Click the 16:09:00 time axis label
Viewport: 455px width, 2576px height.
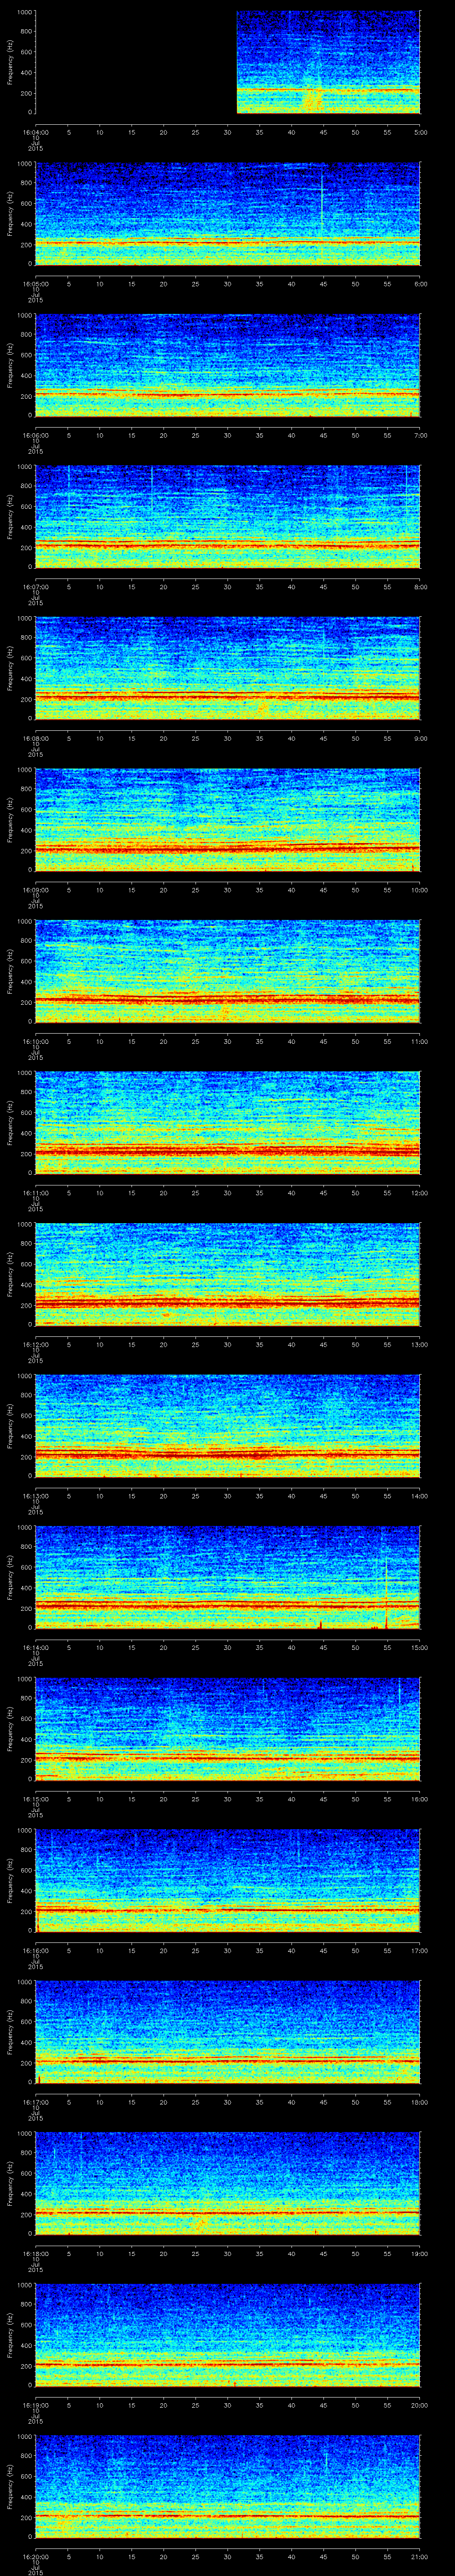point(35,890)
